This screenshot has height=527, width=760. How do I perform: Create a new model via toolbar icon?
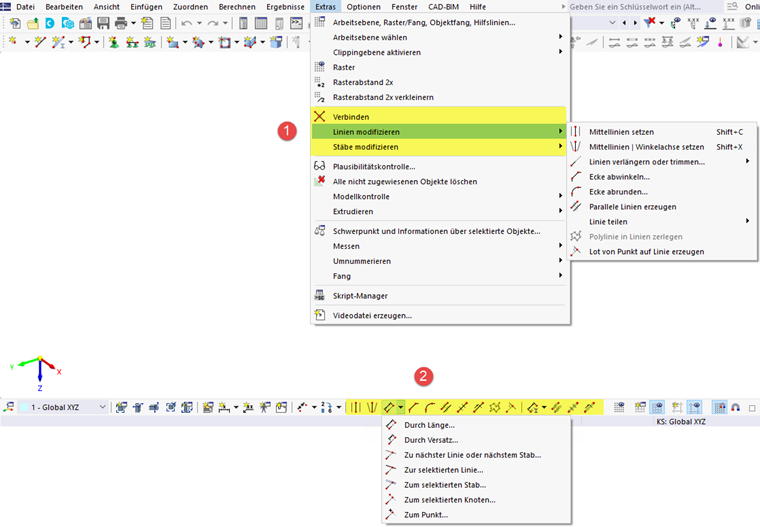pos(15,23)
